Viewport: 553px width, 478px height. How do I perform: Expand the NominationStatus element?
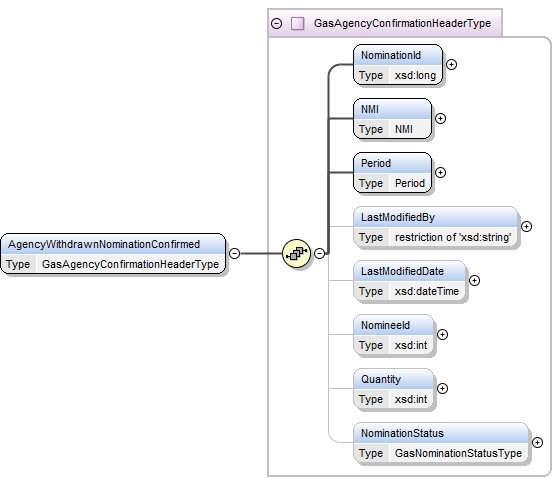(x=537, y=442)
